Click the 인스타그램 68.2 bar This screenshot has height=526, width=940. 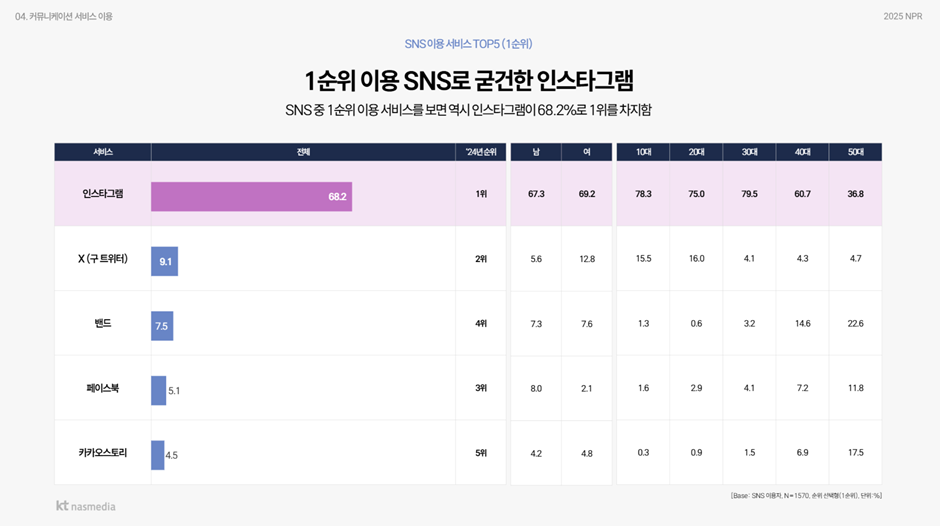coord(251,197)
